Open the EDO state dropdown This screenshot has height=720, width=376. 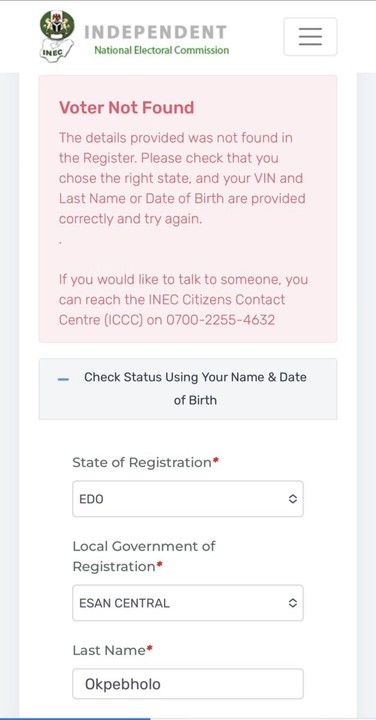coord(188,499)
